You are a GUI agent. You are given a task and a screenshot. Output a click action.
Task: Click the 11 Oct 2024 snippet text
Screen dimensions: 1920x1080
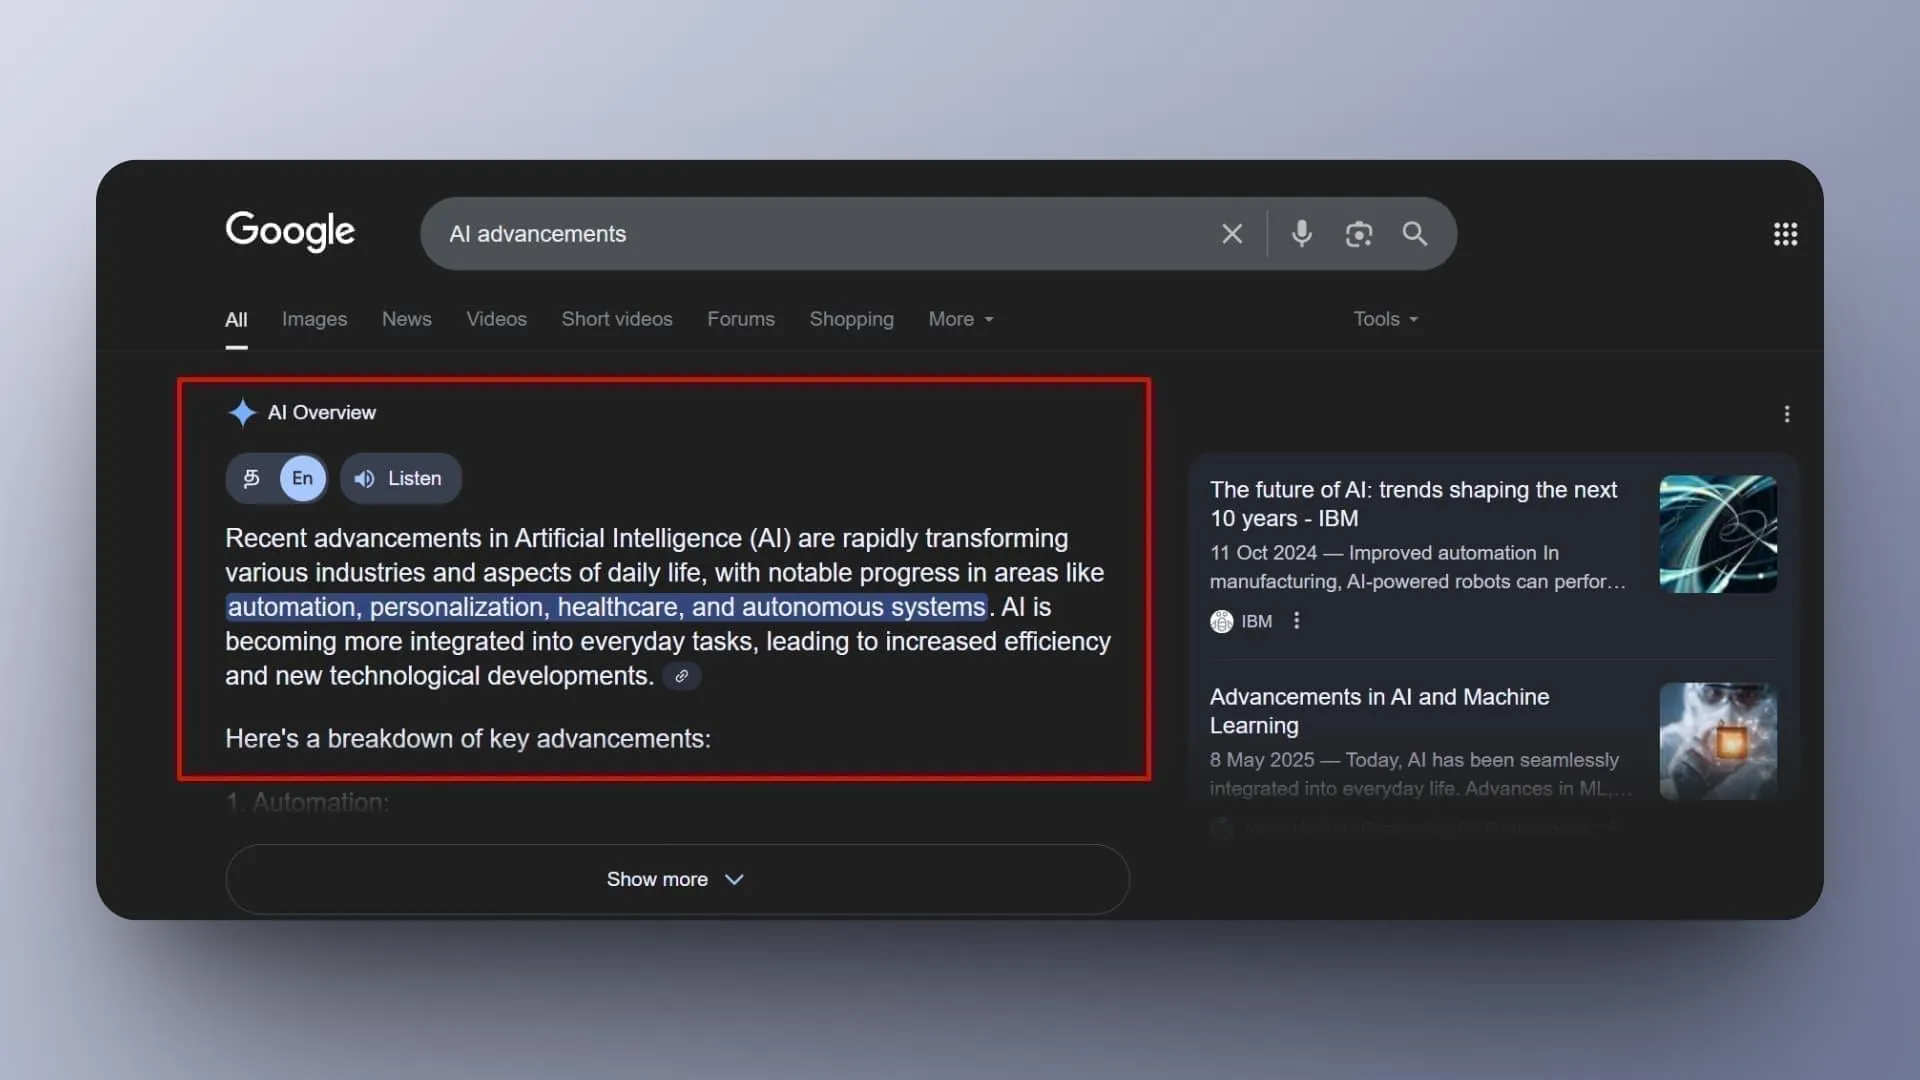1417,567
